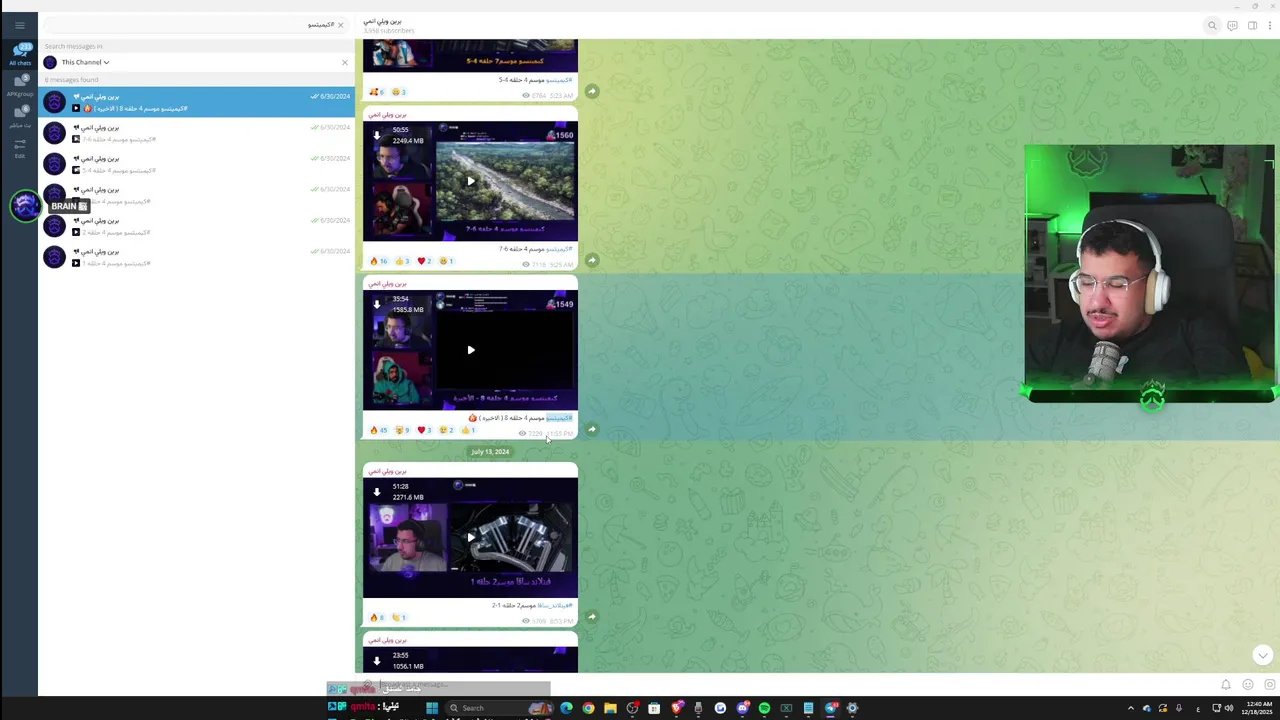
Task: Open channel more options menu
Action: [x=1270, y=26]
